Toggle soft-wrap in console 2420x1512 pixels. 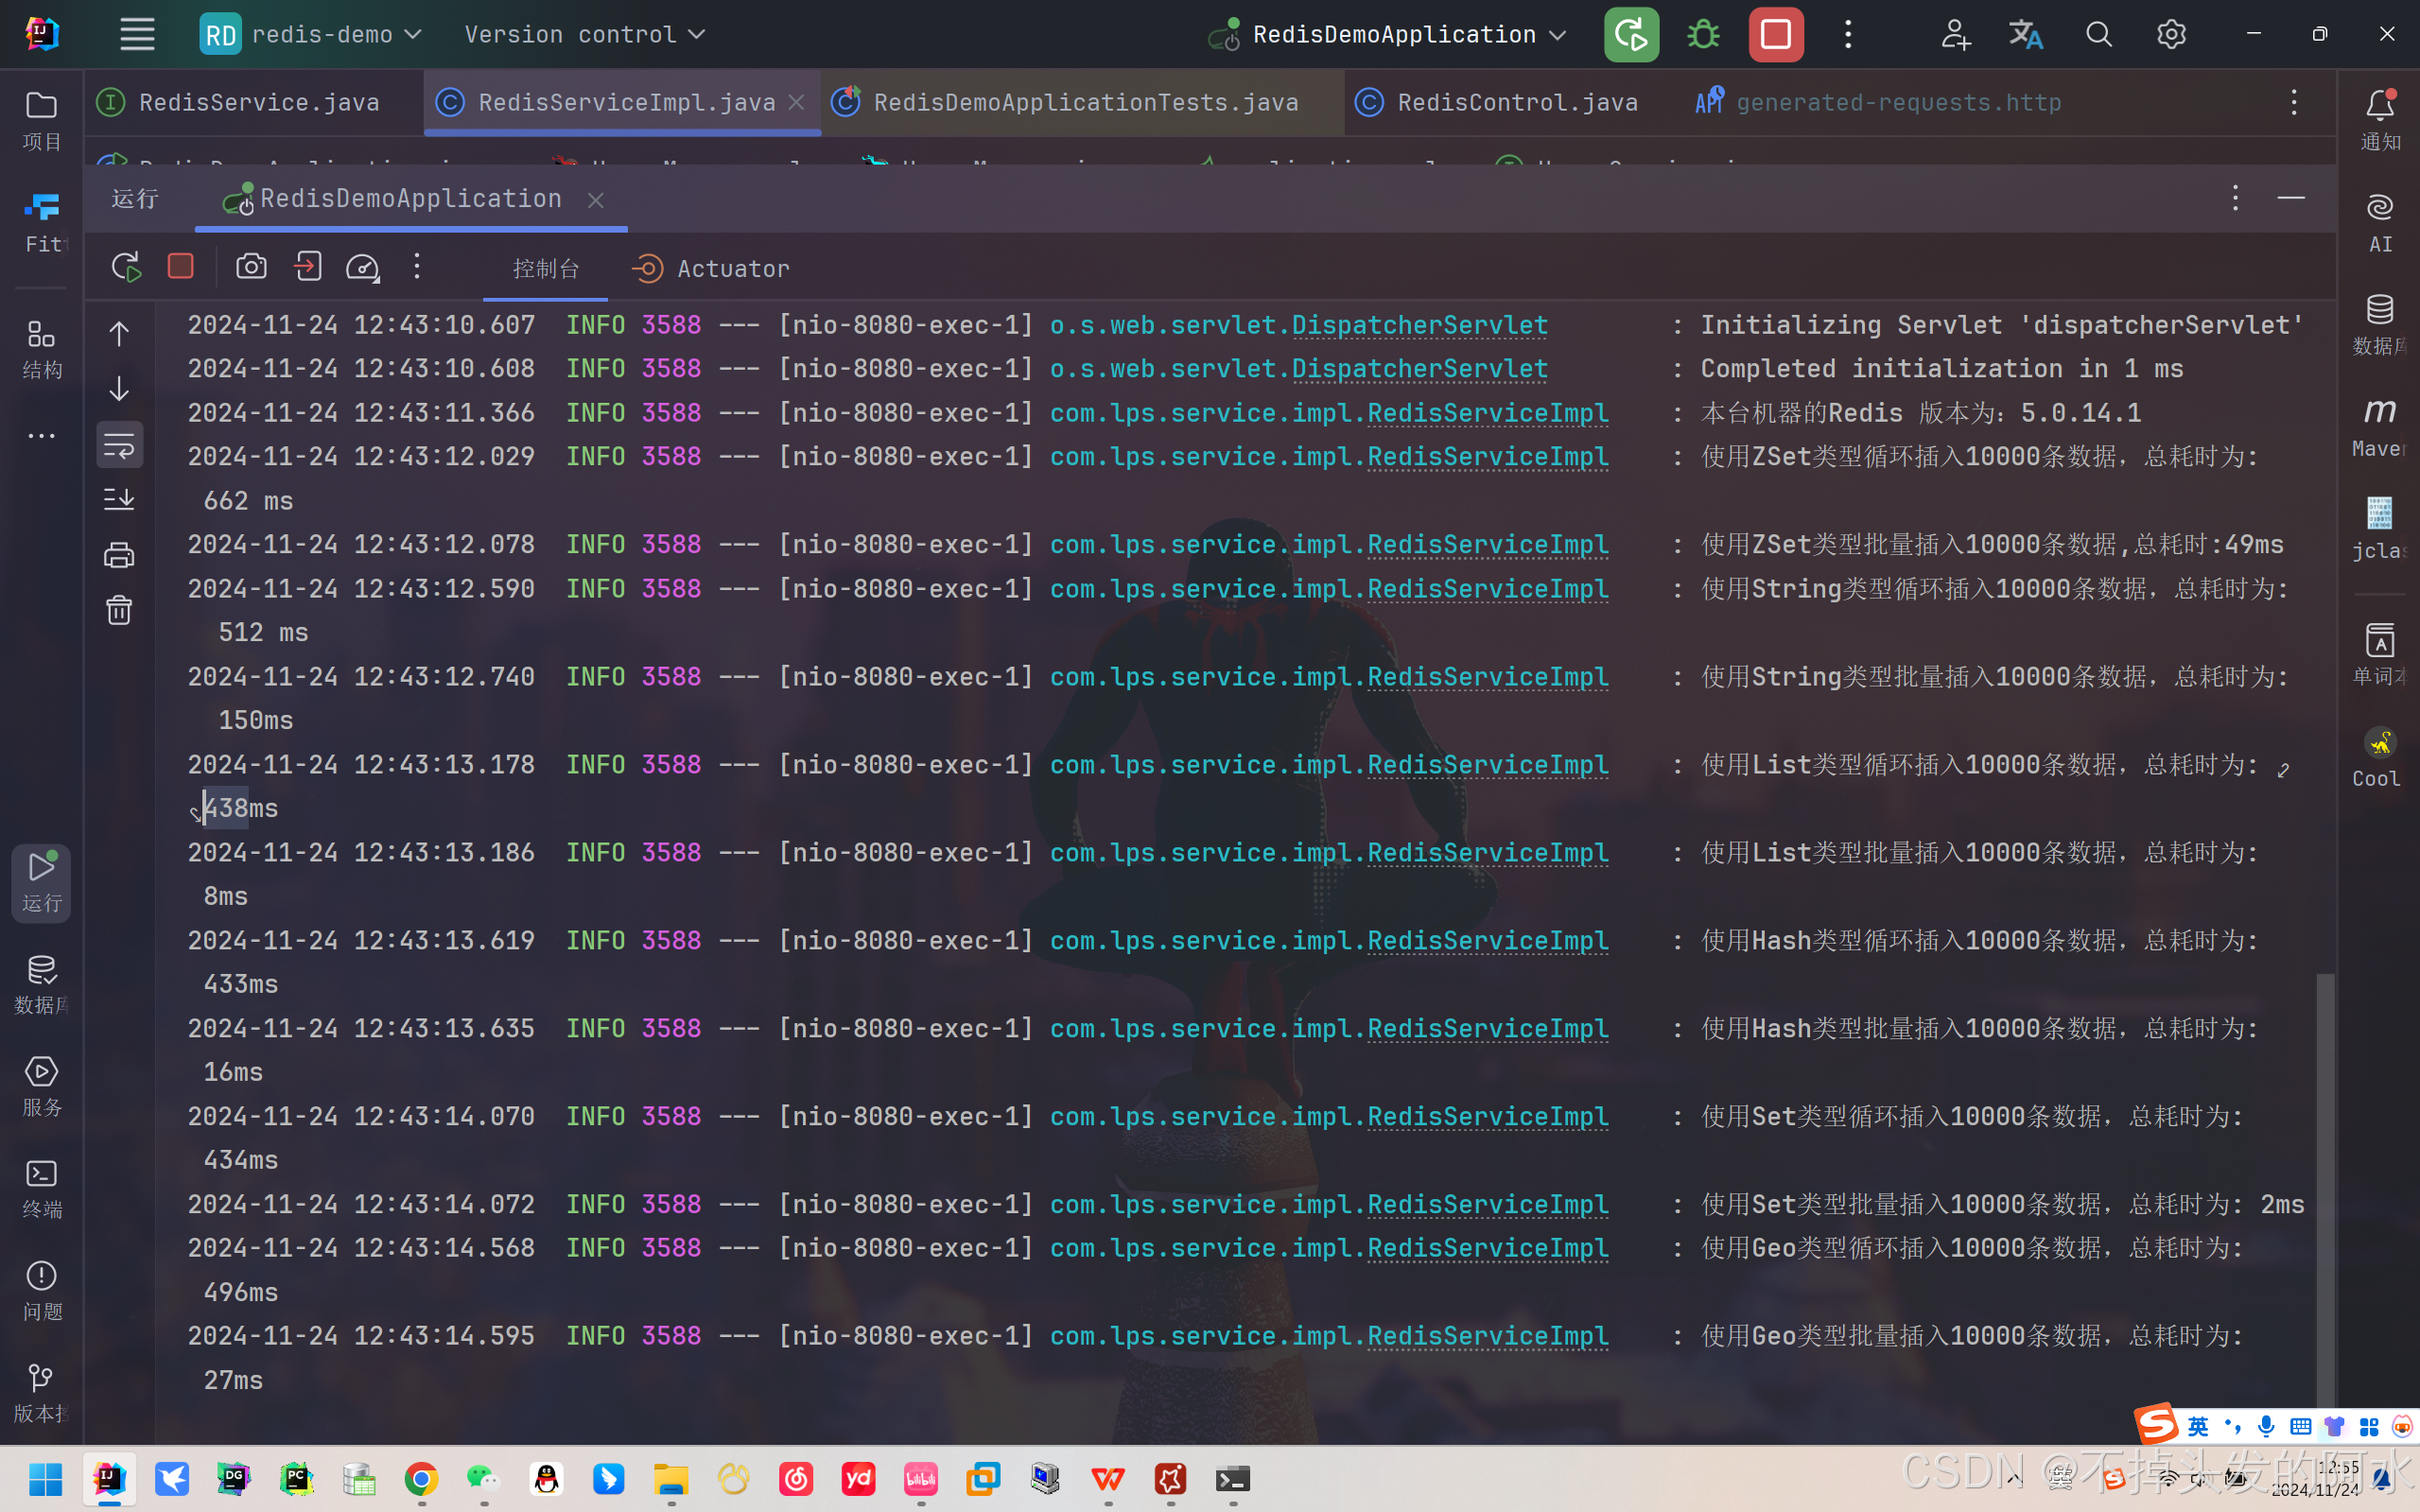point(119,444)
